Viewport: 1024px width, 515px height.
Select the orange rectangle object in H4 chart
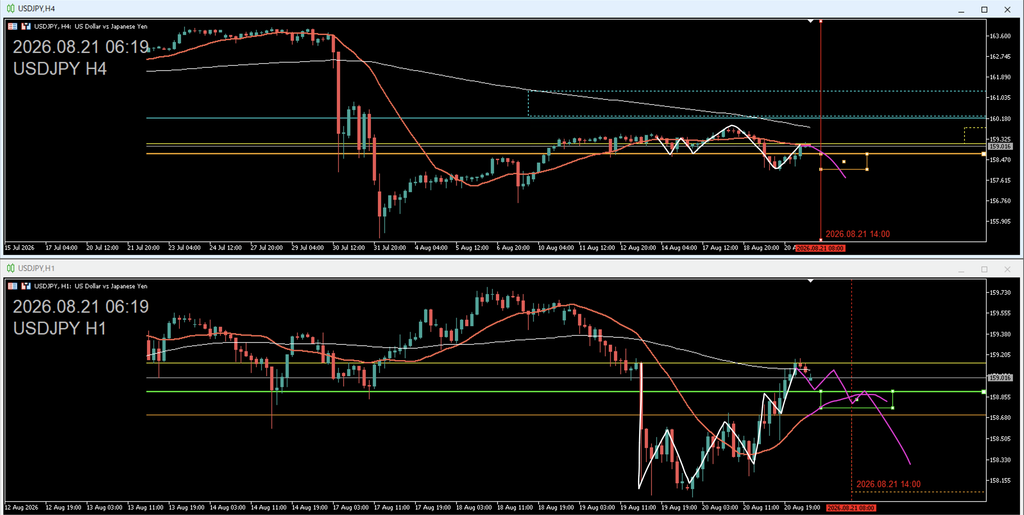point(844,161)
